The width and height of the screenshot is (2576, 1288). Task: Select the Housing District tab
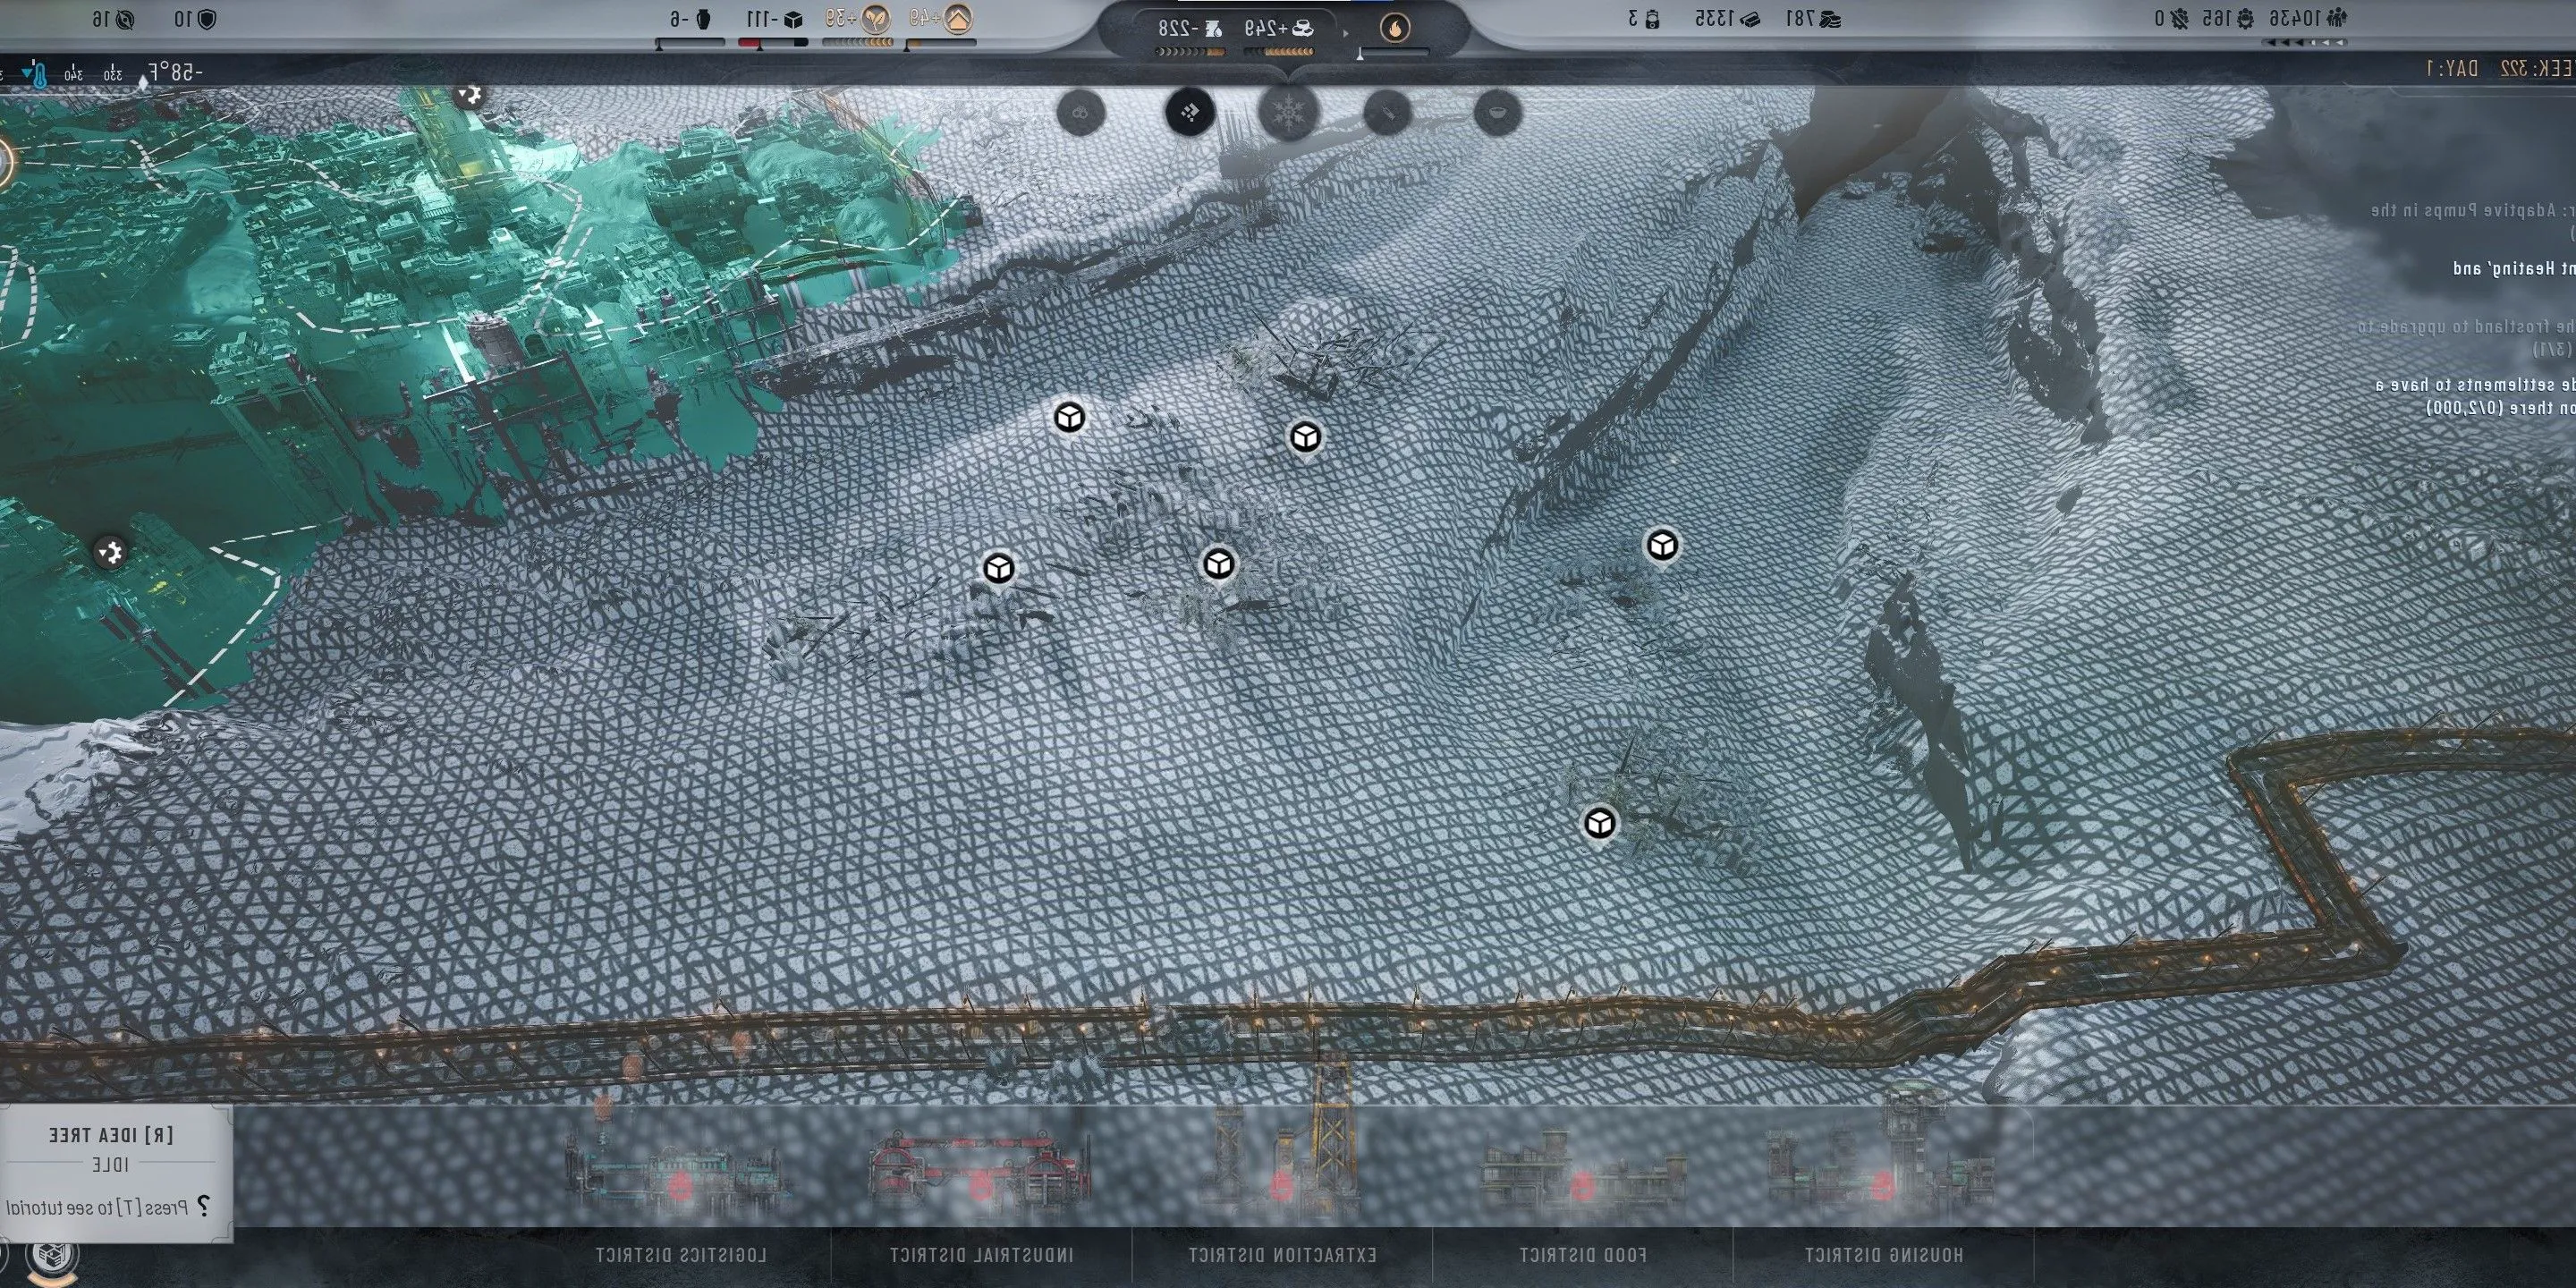[x=1883, y=1254]
